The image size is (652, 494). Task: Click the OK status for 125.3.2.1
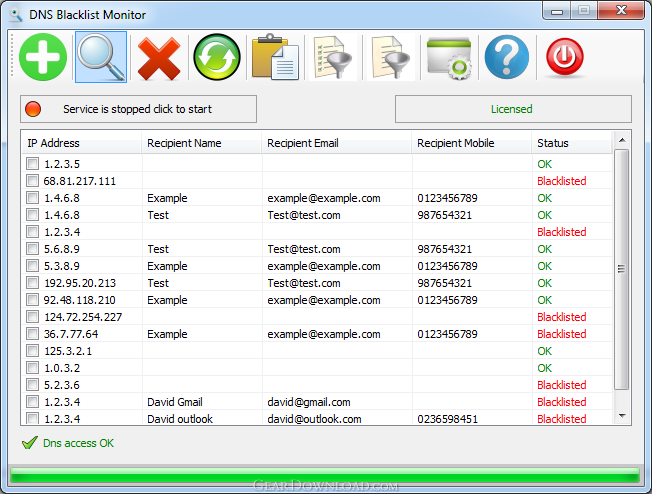point(544,351)
